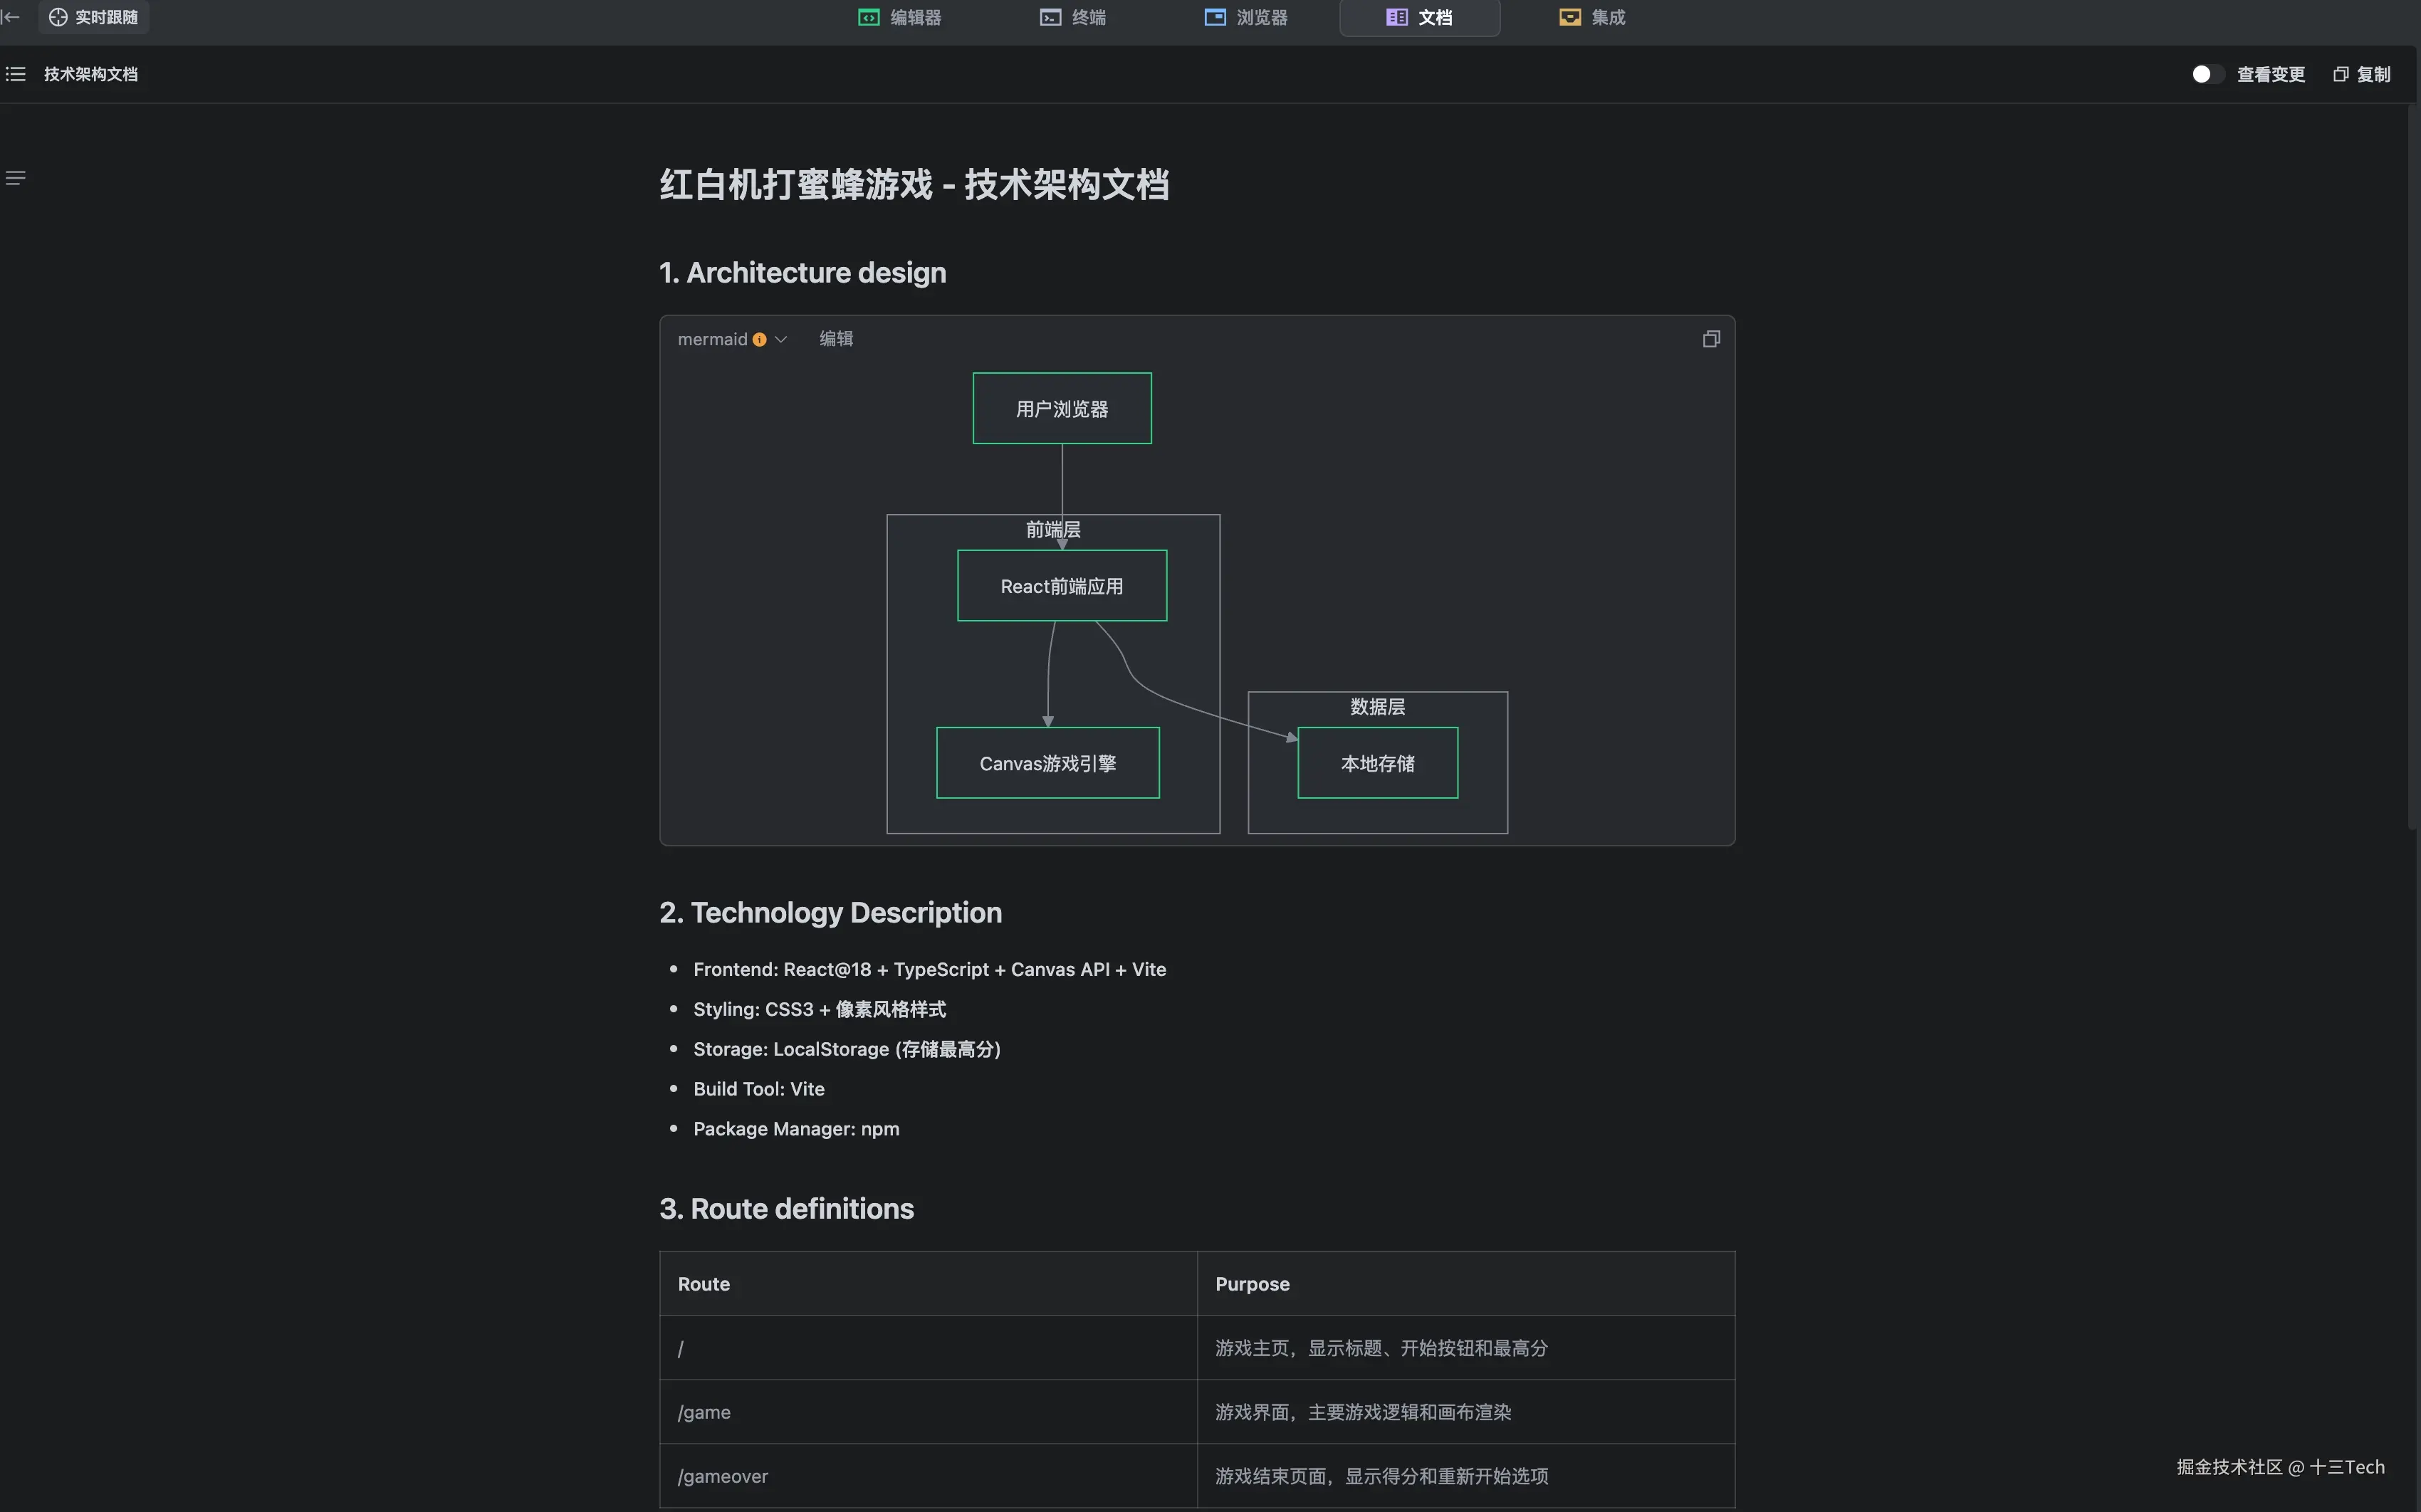This screenshot has width=2421, height=1512.
Task: Click 编辑 to edit the mermaid diagram
Action: click(836, 339)
